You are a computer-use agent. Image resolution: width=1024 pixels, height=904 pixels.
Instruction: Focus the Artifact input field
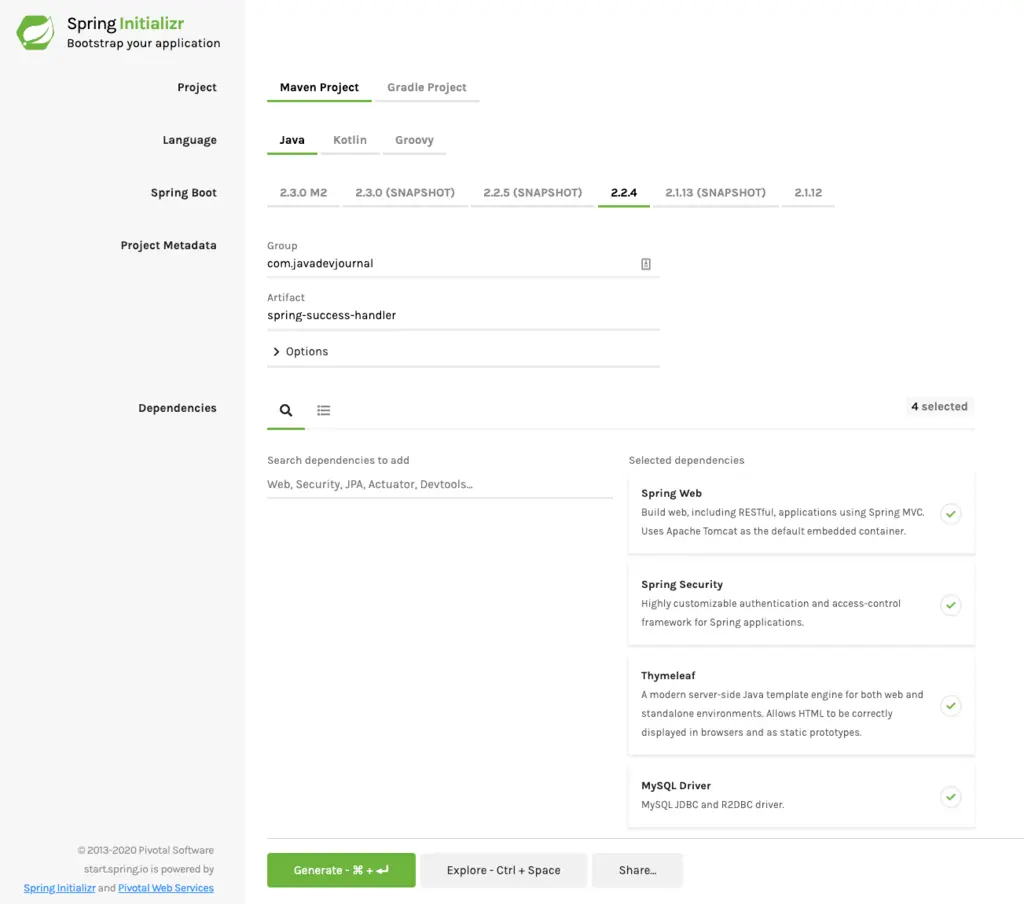[x=463, y=315]
